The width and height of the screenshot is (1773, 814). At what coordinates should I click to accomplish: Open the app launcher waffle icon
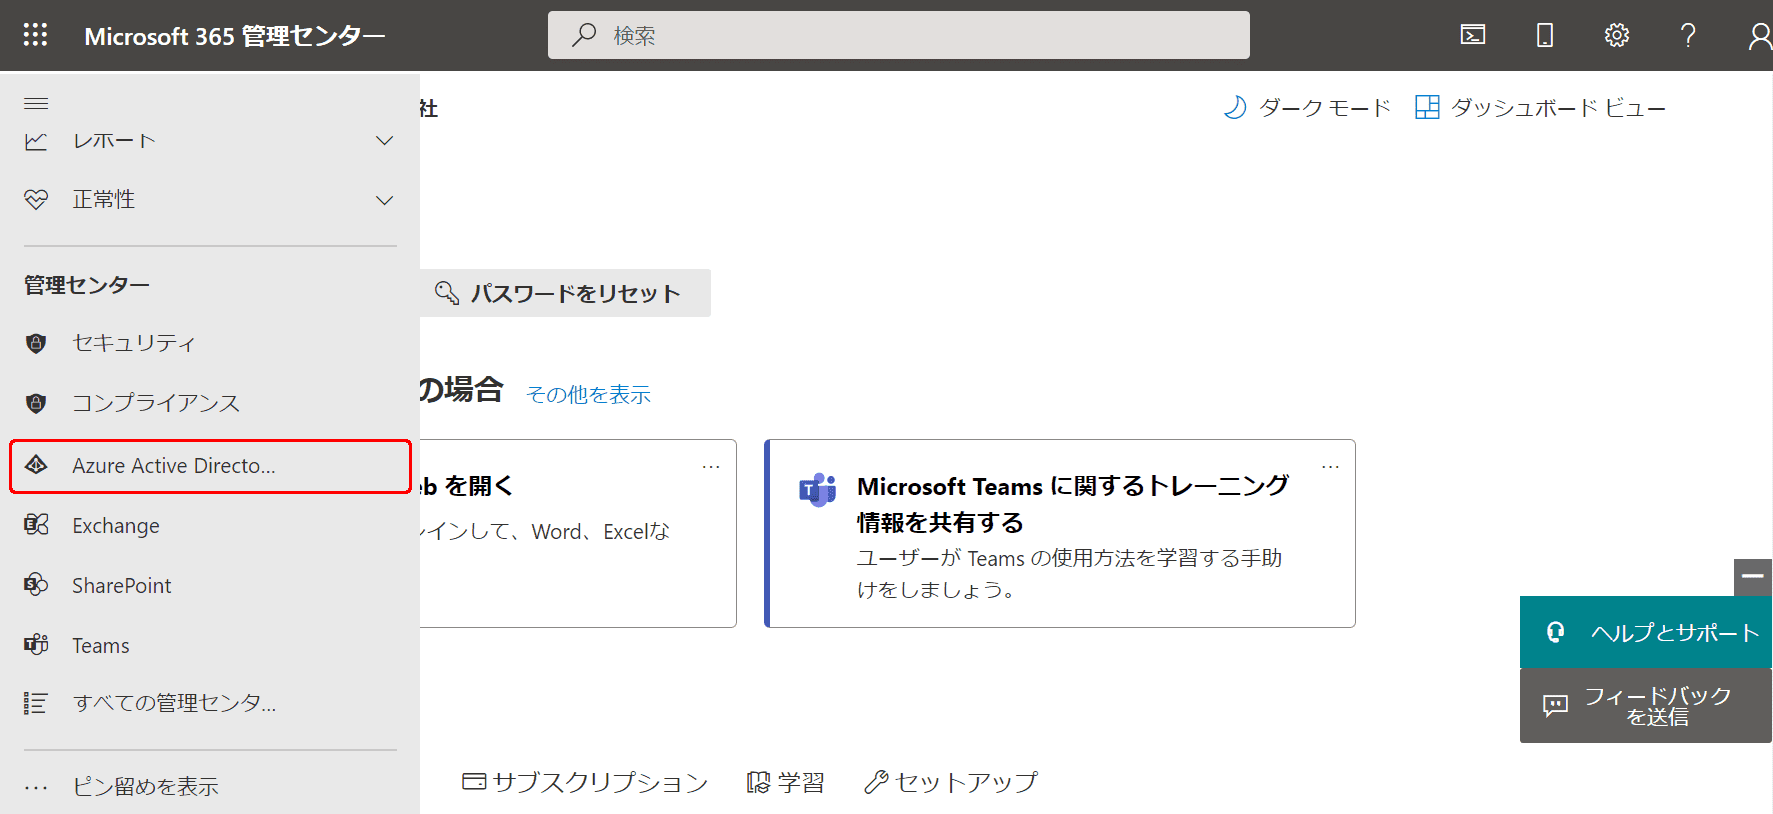(x=35, y=35)
